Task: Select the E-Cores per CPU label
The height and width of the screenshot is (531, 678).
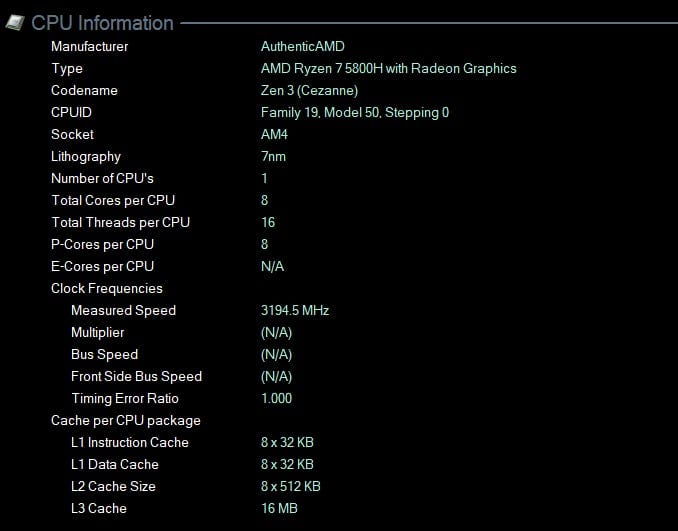Action: [x=102, y=266]
